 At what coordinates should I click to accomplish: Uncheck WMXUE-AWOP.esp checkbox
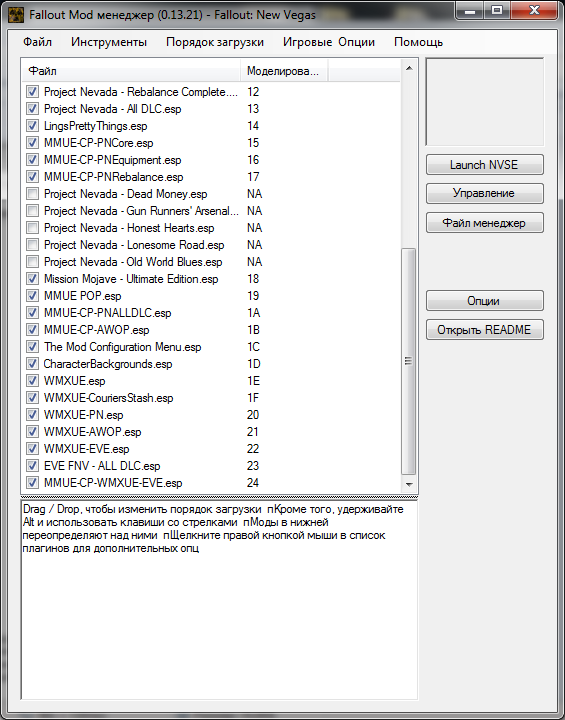(32, 432)
